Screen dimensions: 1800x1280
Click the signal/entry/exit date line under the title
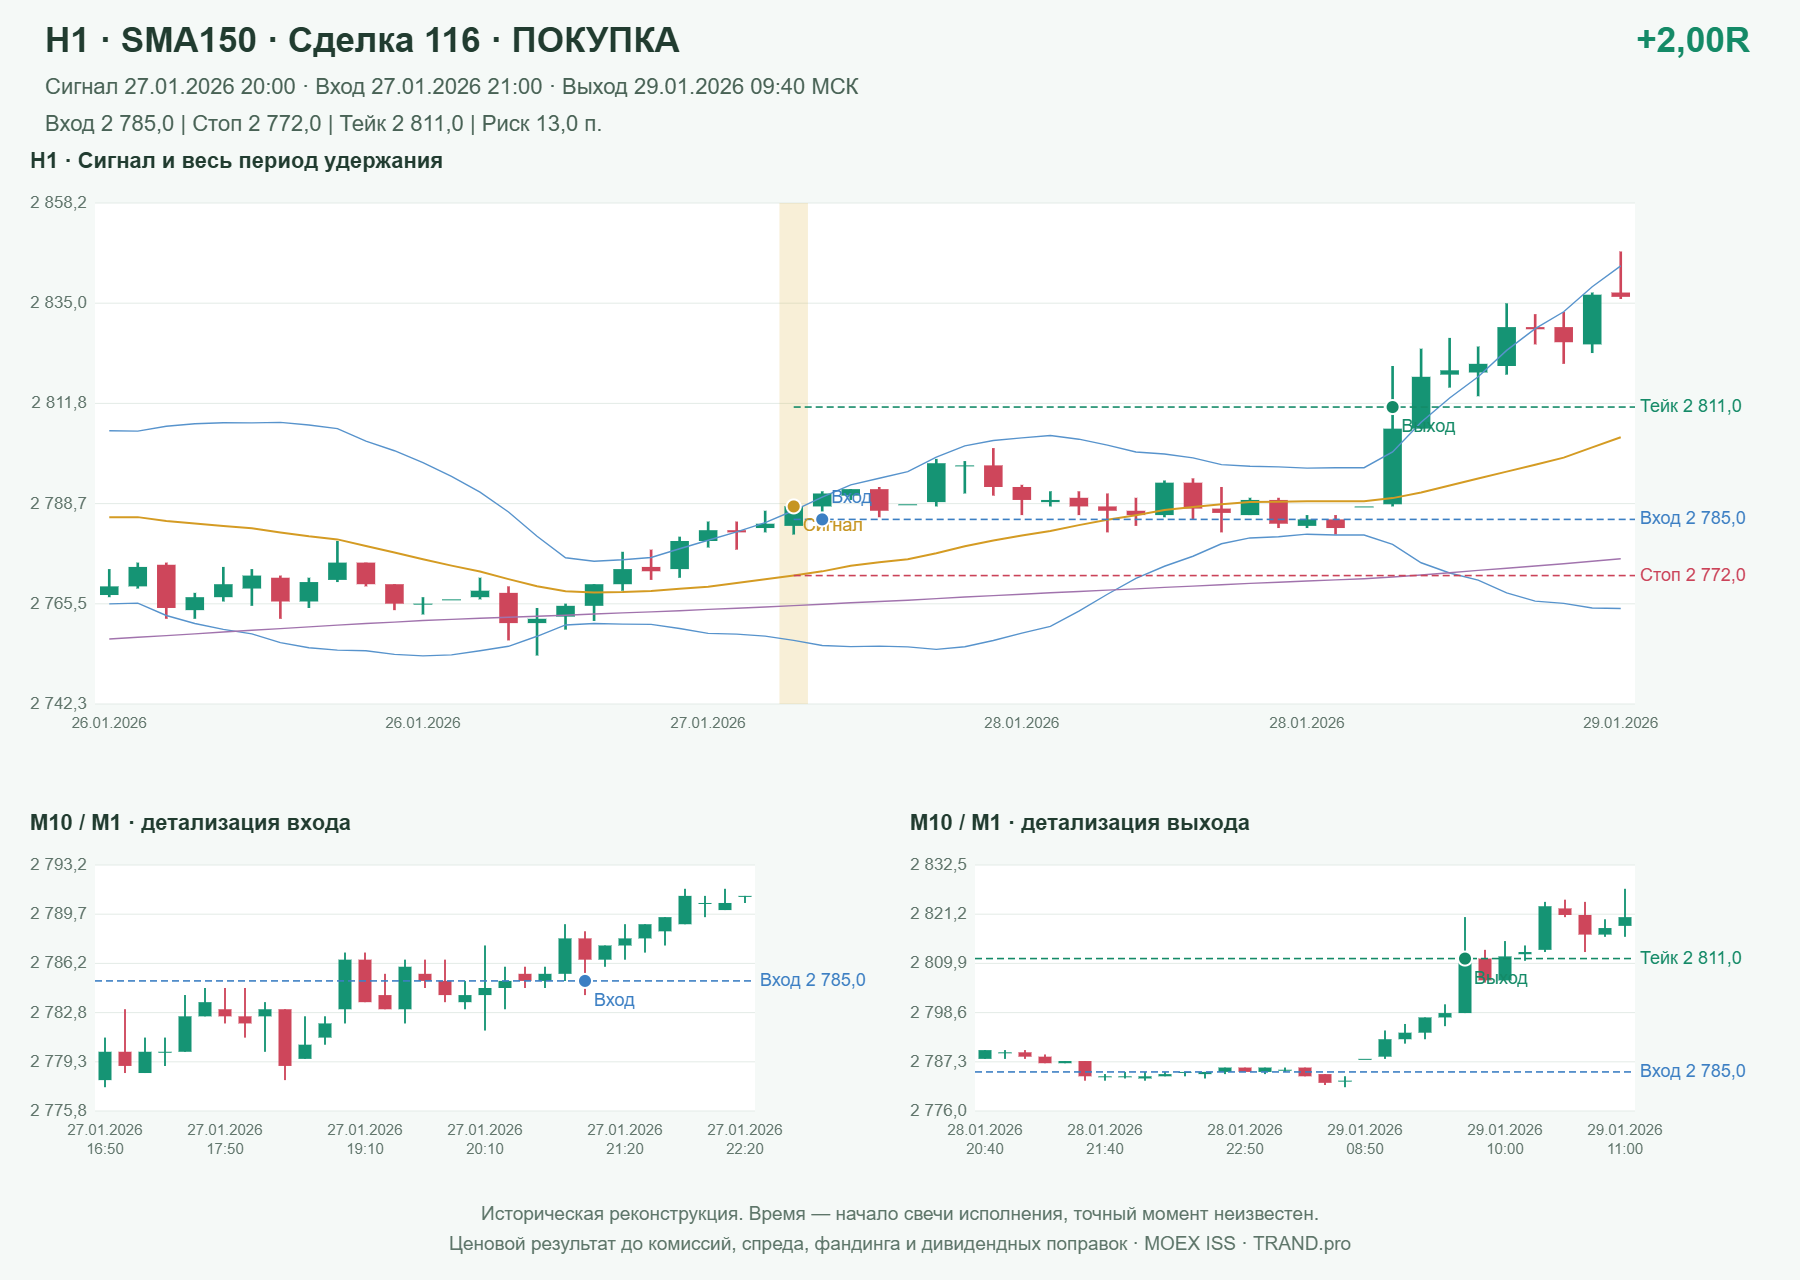452,87
